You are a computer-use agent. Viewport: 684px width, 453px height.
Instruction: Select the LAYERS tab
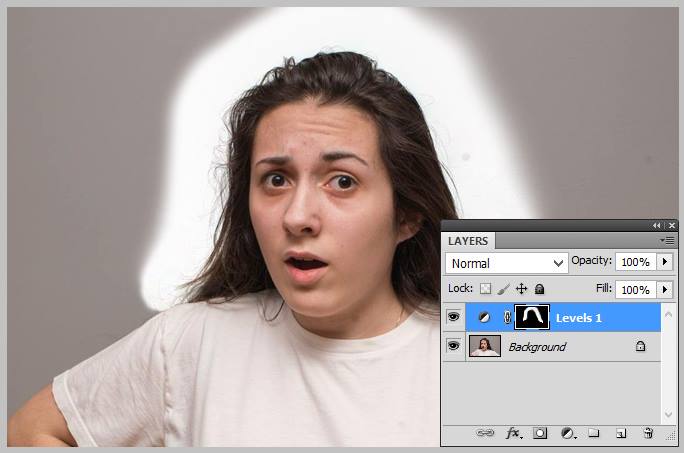click(x=468, y=241)
